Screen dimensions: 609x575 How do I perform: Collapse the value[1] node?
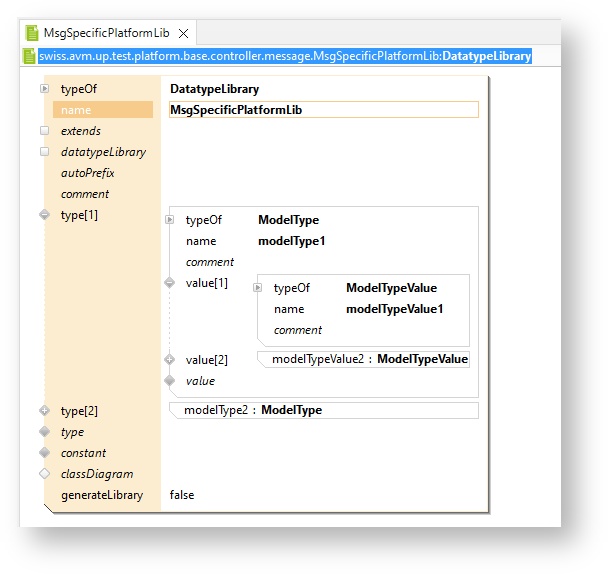(x=170, y=283)
